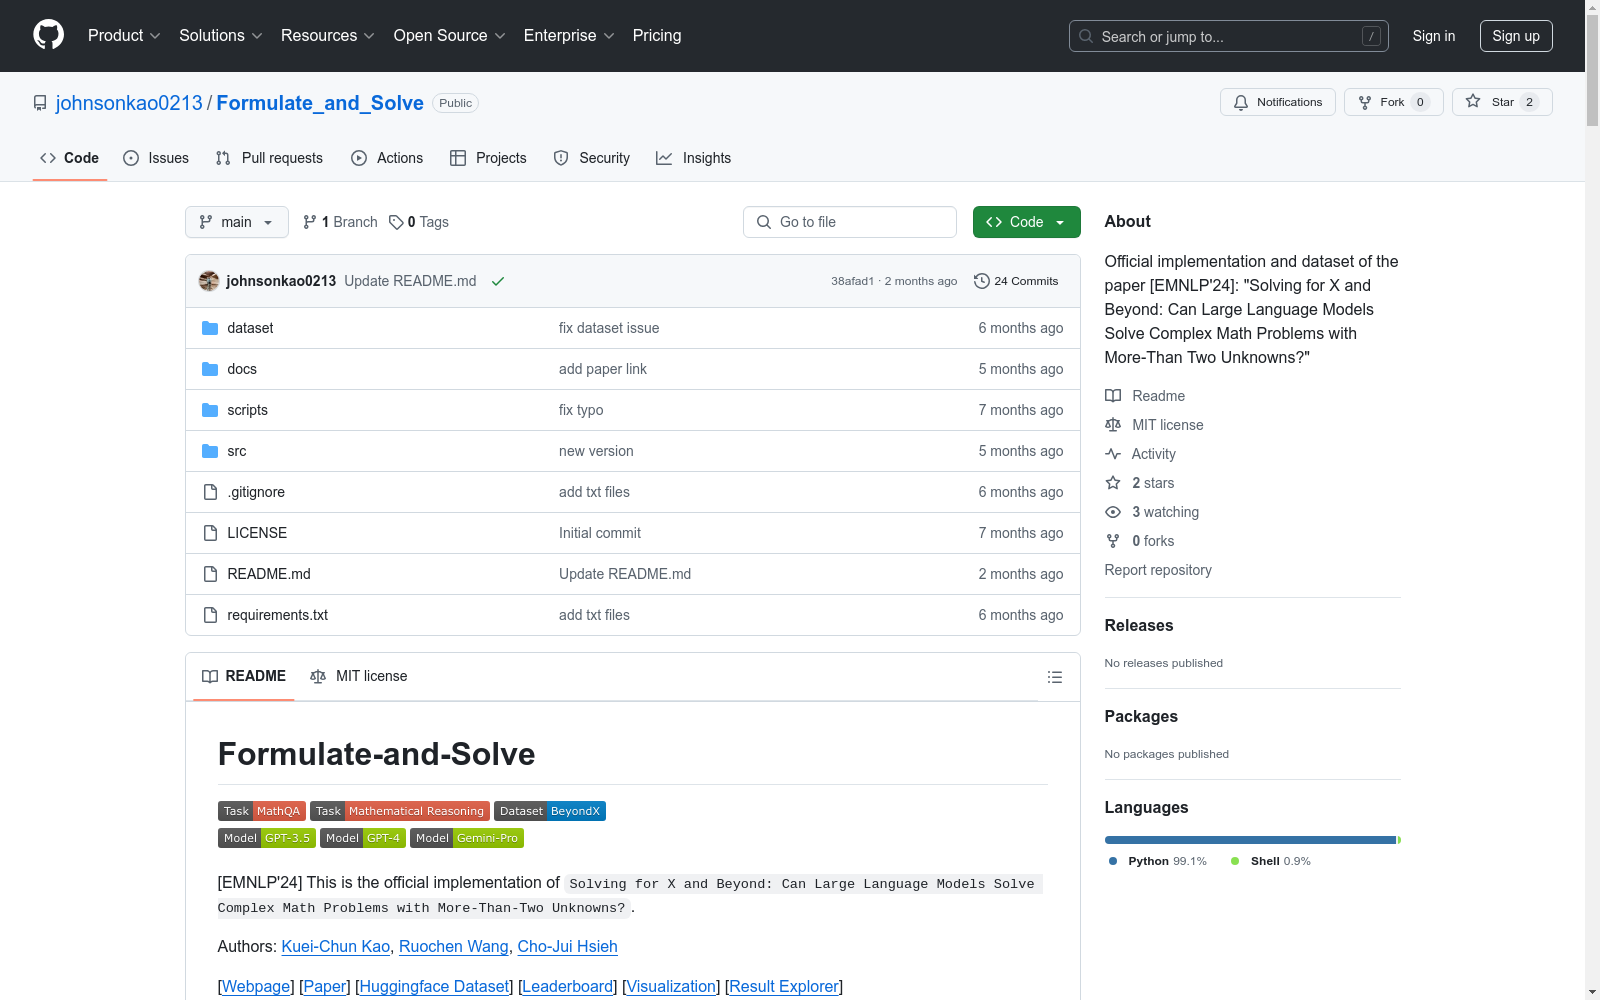
Task: Expand the Enterprise menu
Action: click(569, 36)
